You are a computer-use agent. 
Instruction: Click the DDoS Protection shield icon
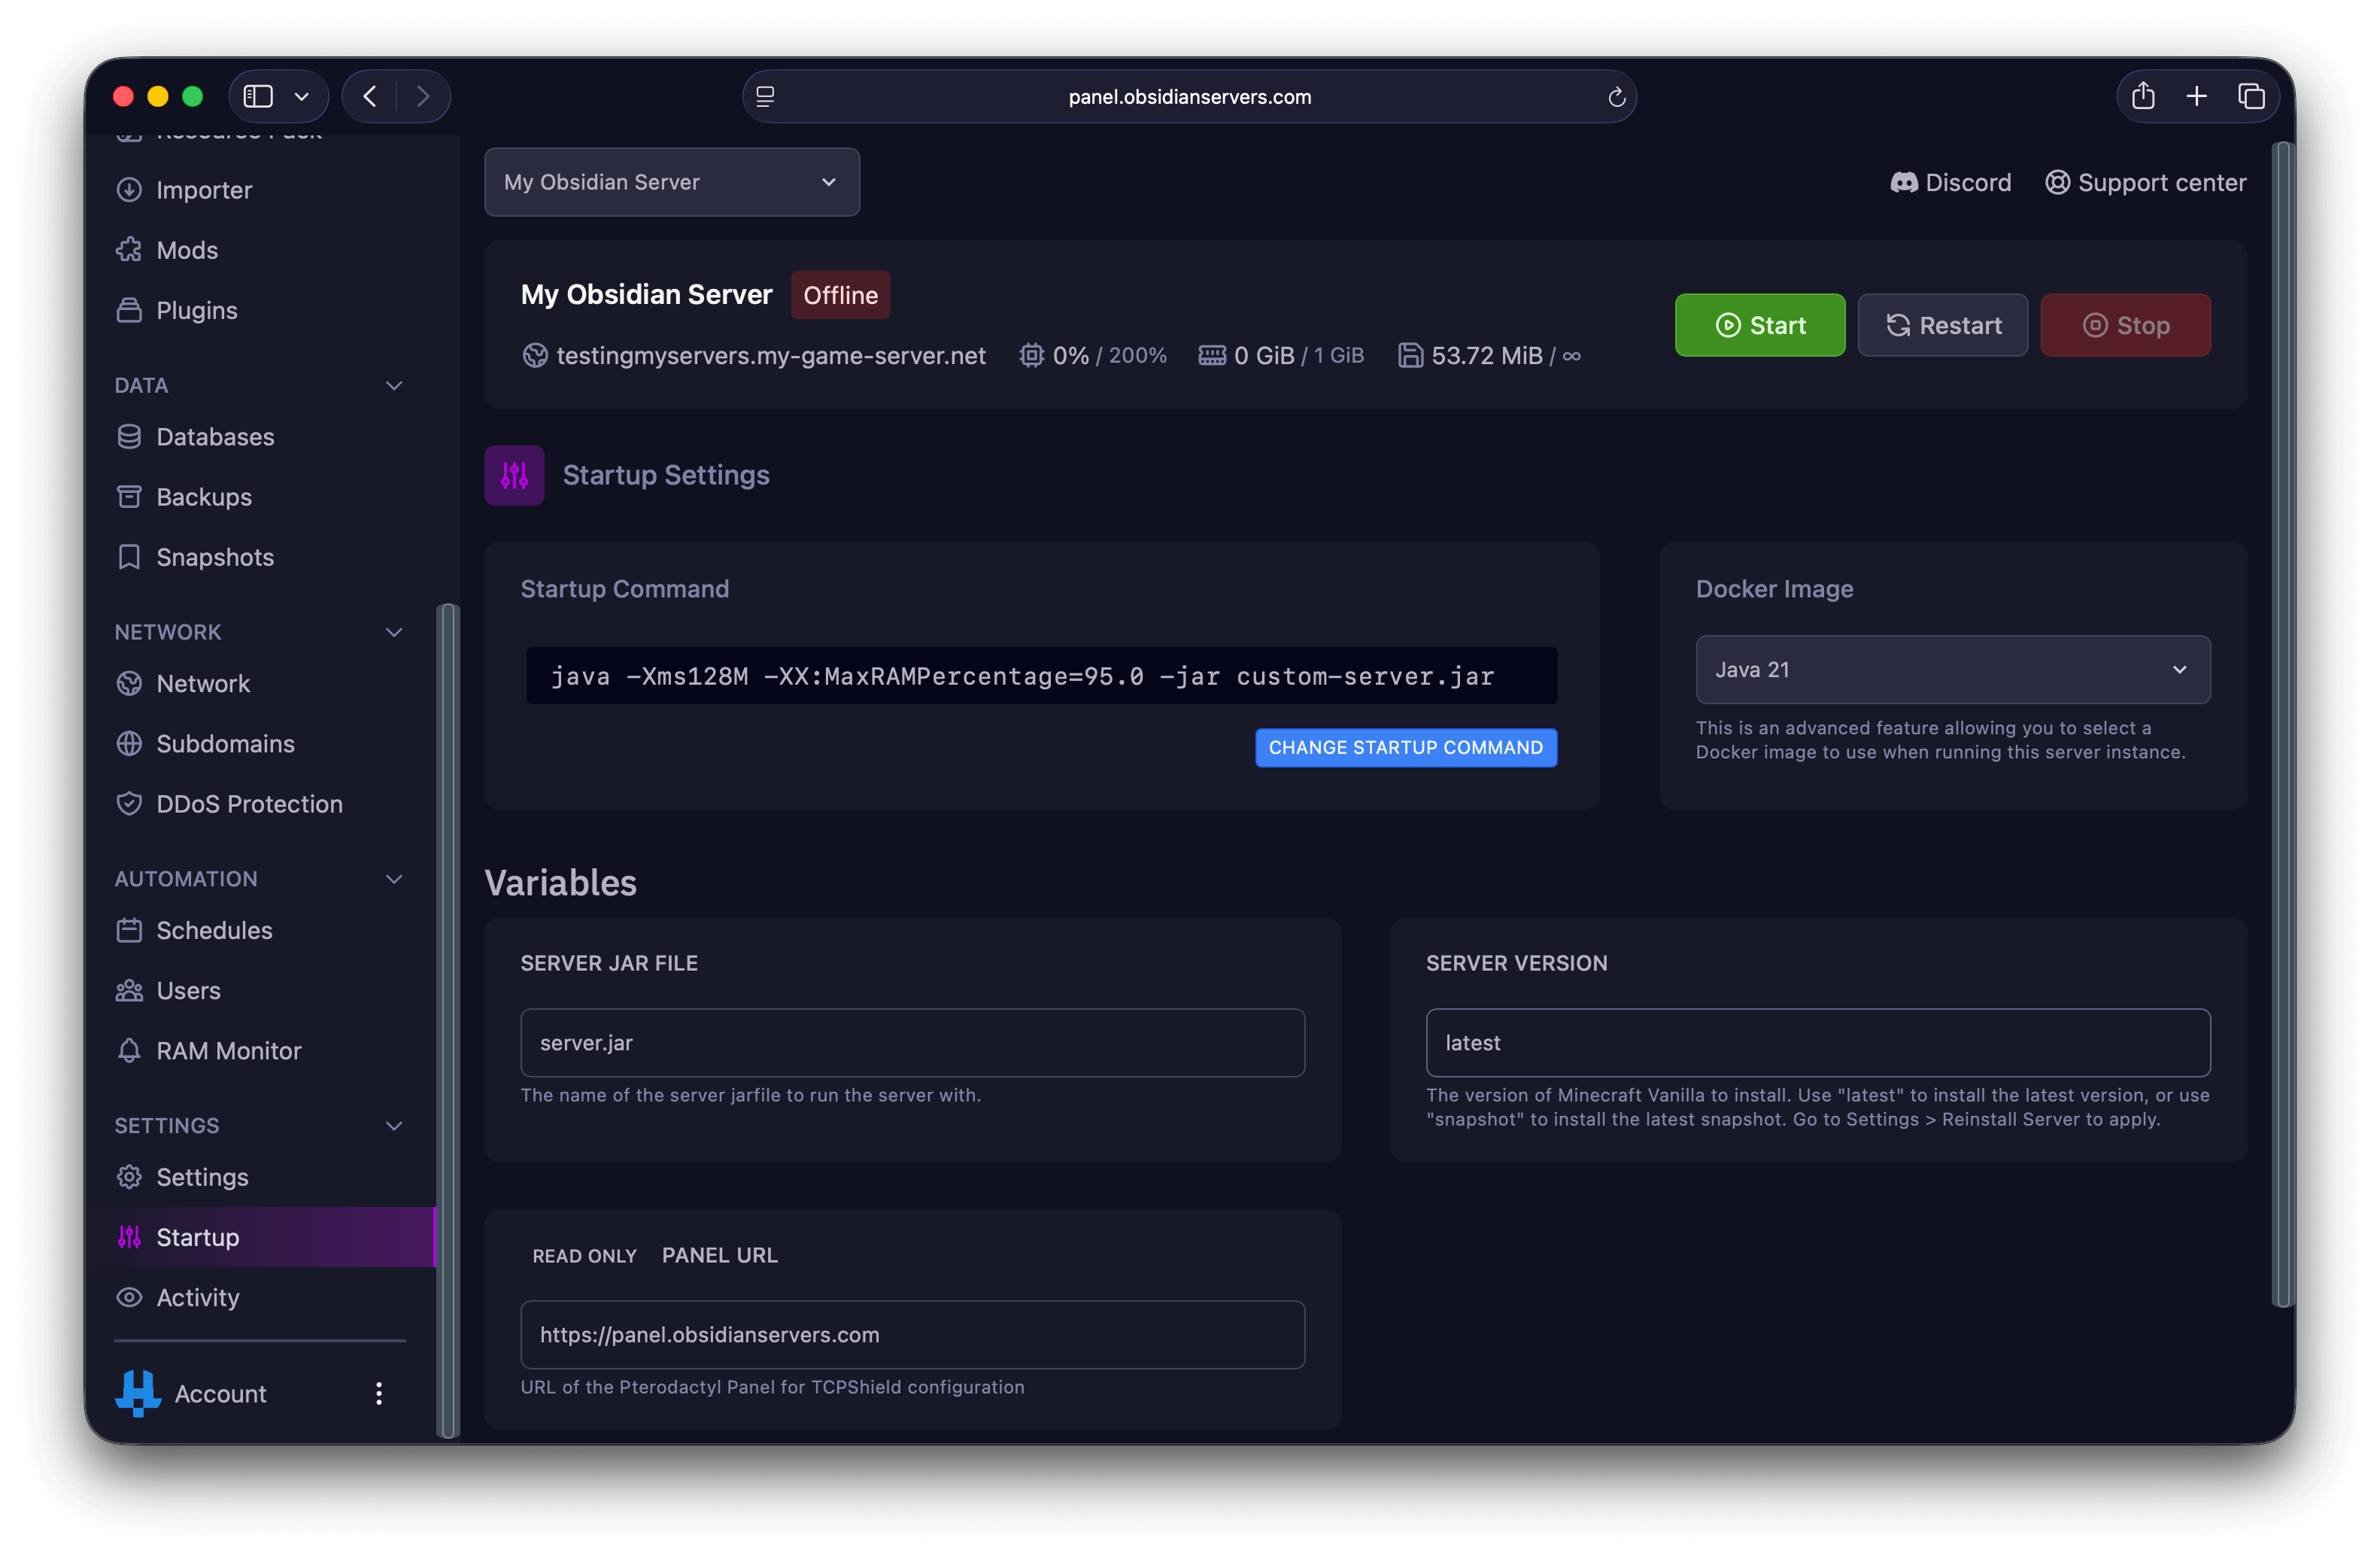click(x=129, y=804)
